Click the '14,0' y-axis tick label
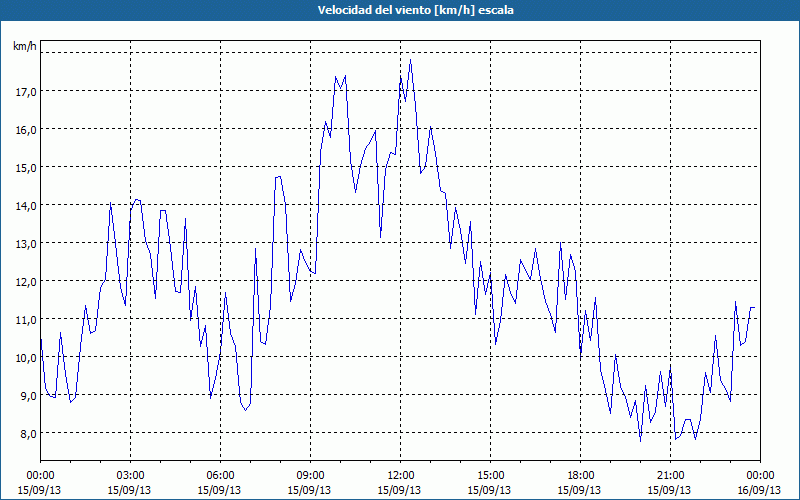Image resolution: width=800 pixels, height=500 pixels. pyautogui.click(x=26, y=206)
